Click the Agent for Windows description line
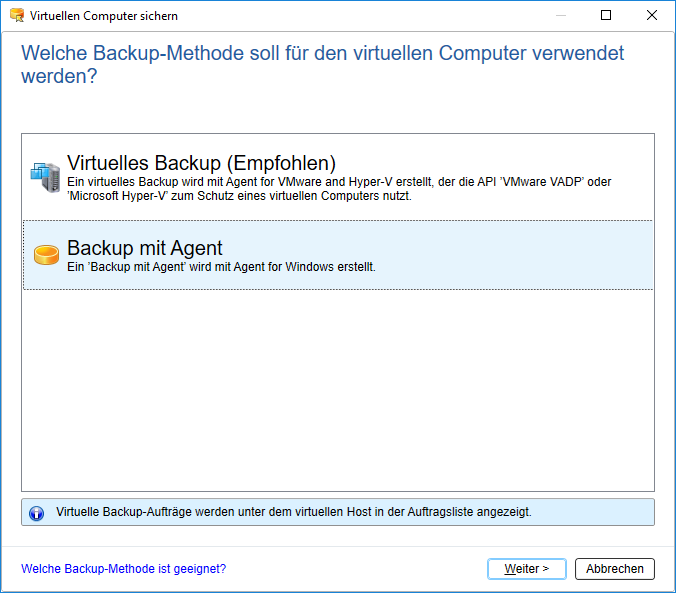The height and width of the screenshot is (593, 676). click(x=221, y=267)
